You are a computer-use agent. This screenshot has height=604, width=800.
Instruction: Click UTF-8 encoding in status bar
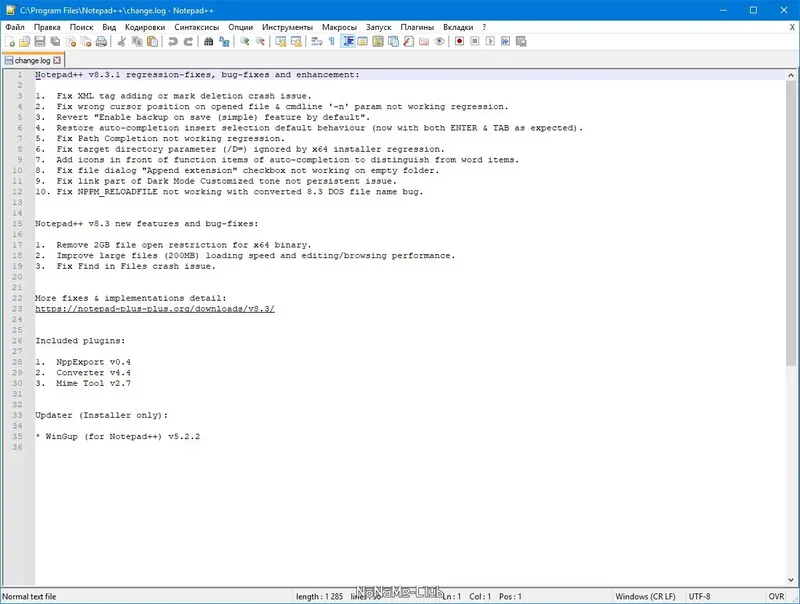(699, 596)
